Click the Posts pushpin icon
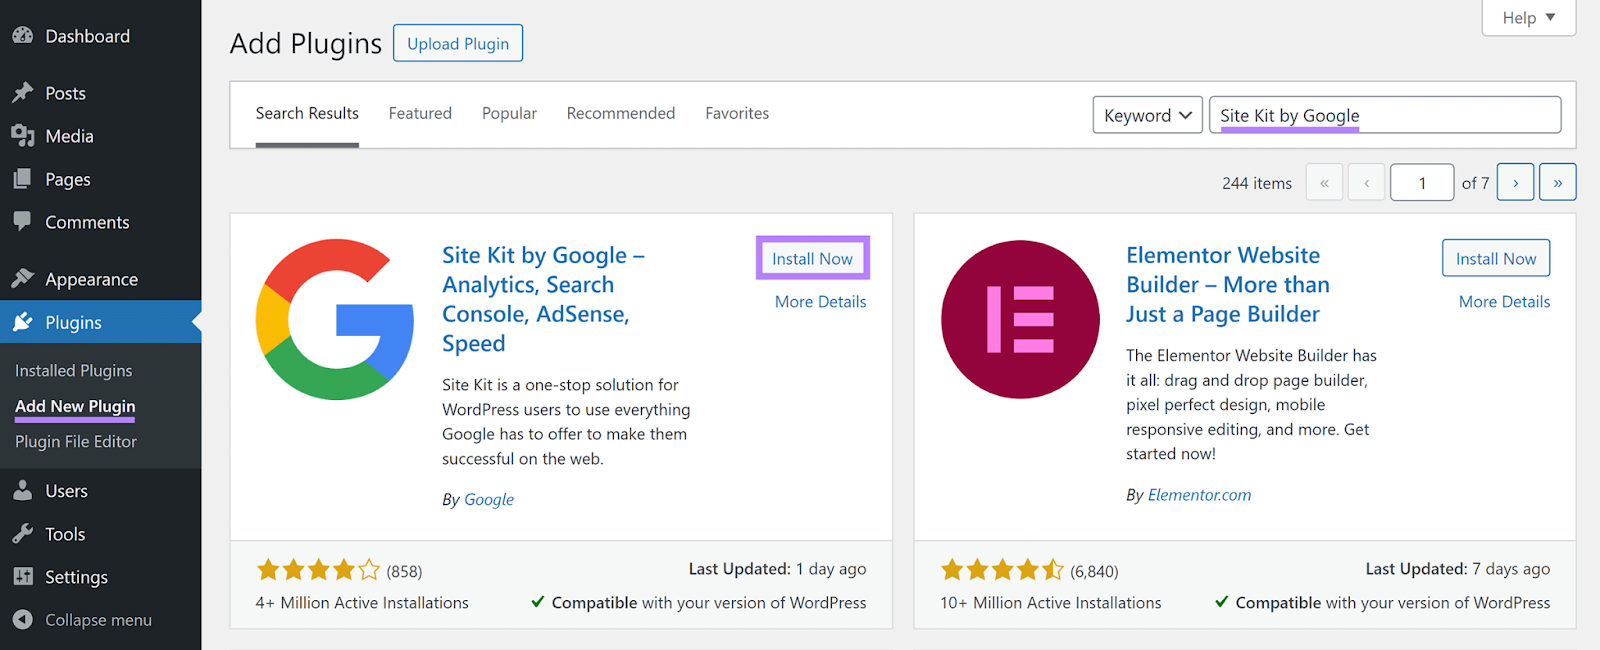Screen dimensions: 1600x650 [x=23, y=93]
